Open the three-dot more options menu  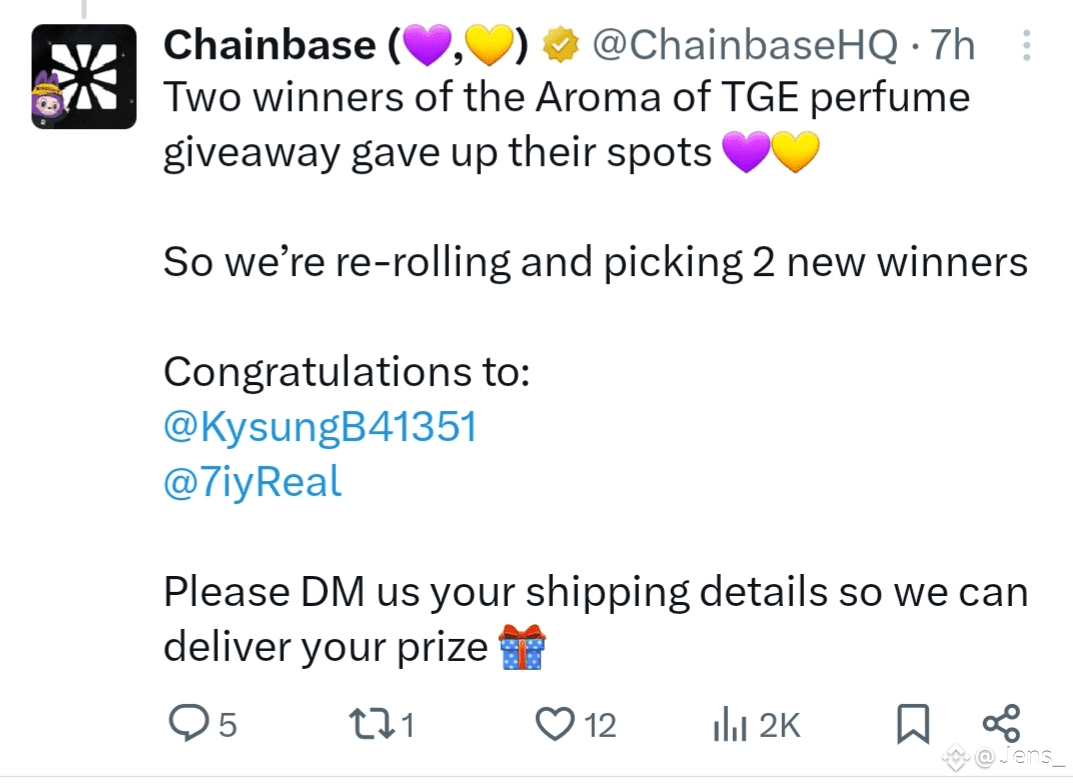coord(1026,45)
